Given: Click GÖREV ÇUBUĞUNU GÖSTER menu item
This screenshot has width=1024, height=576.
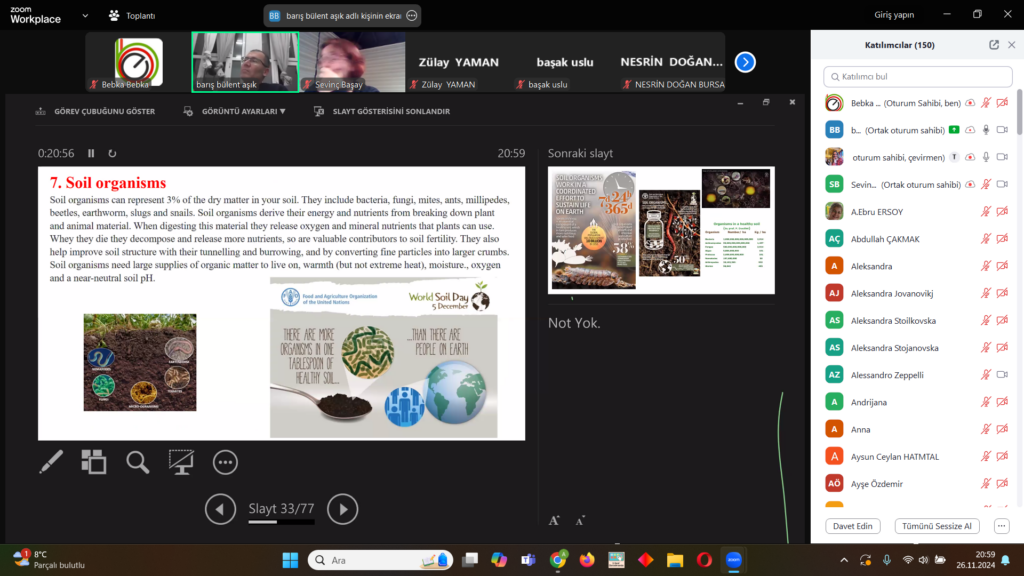Looking at the screenshot, I should coord(96,111).
